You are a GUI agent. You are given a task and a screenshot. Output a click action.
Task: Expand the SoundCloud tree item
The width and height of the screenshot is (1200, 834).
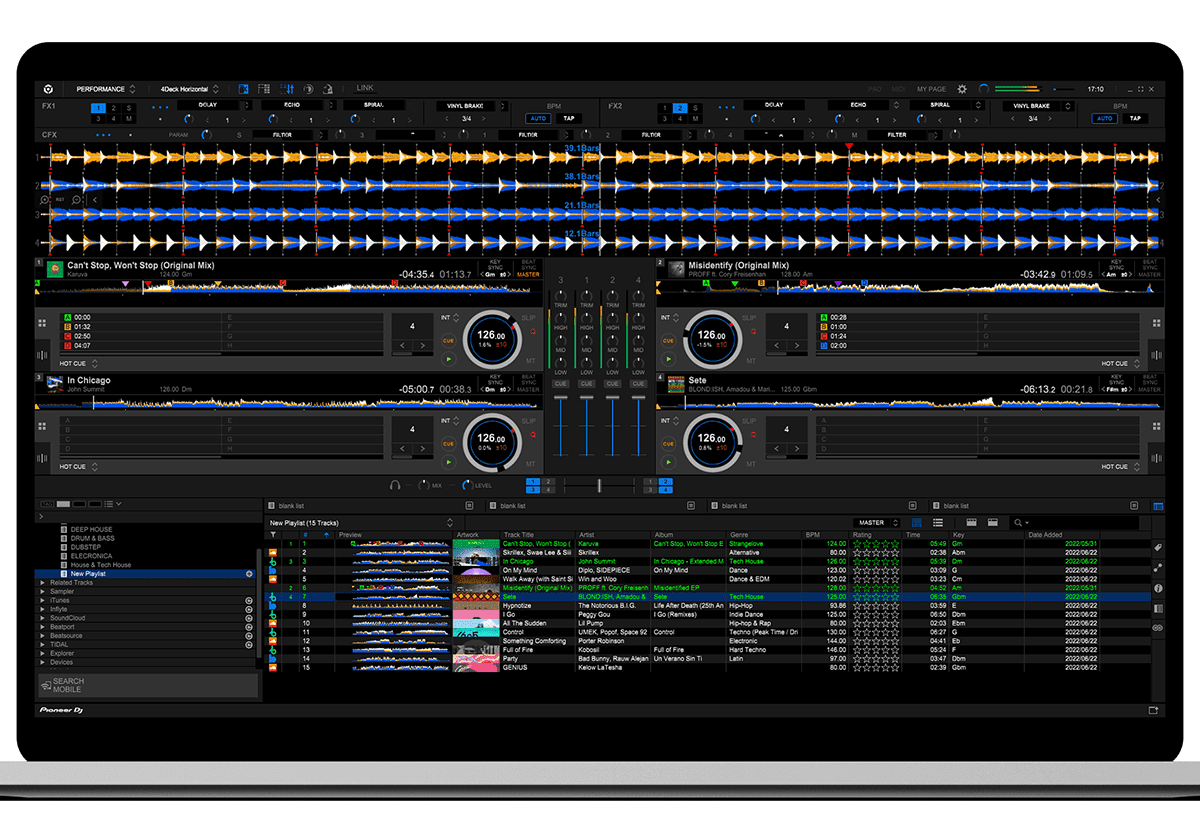(41, 618)
